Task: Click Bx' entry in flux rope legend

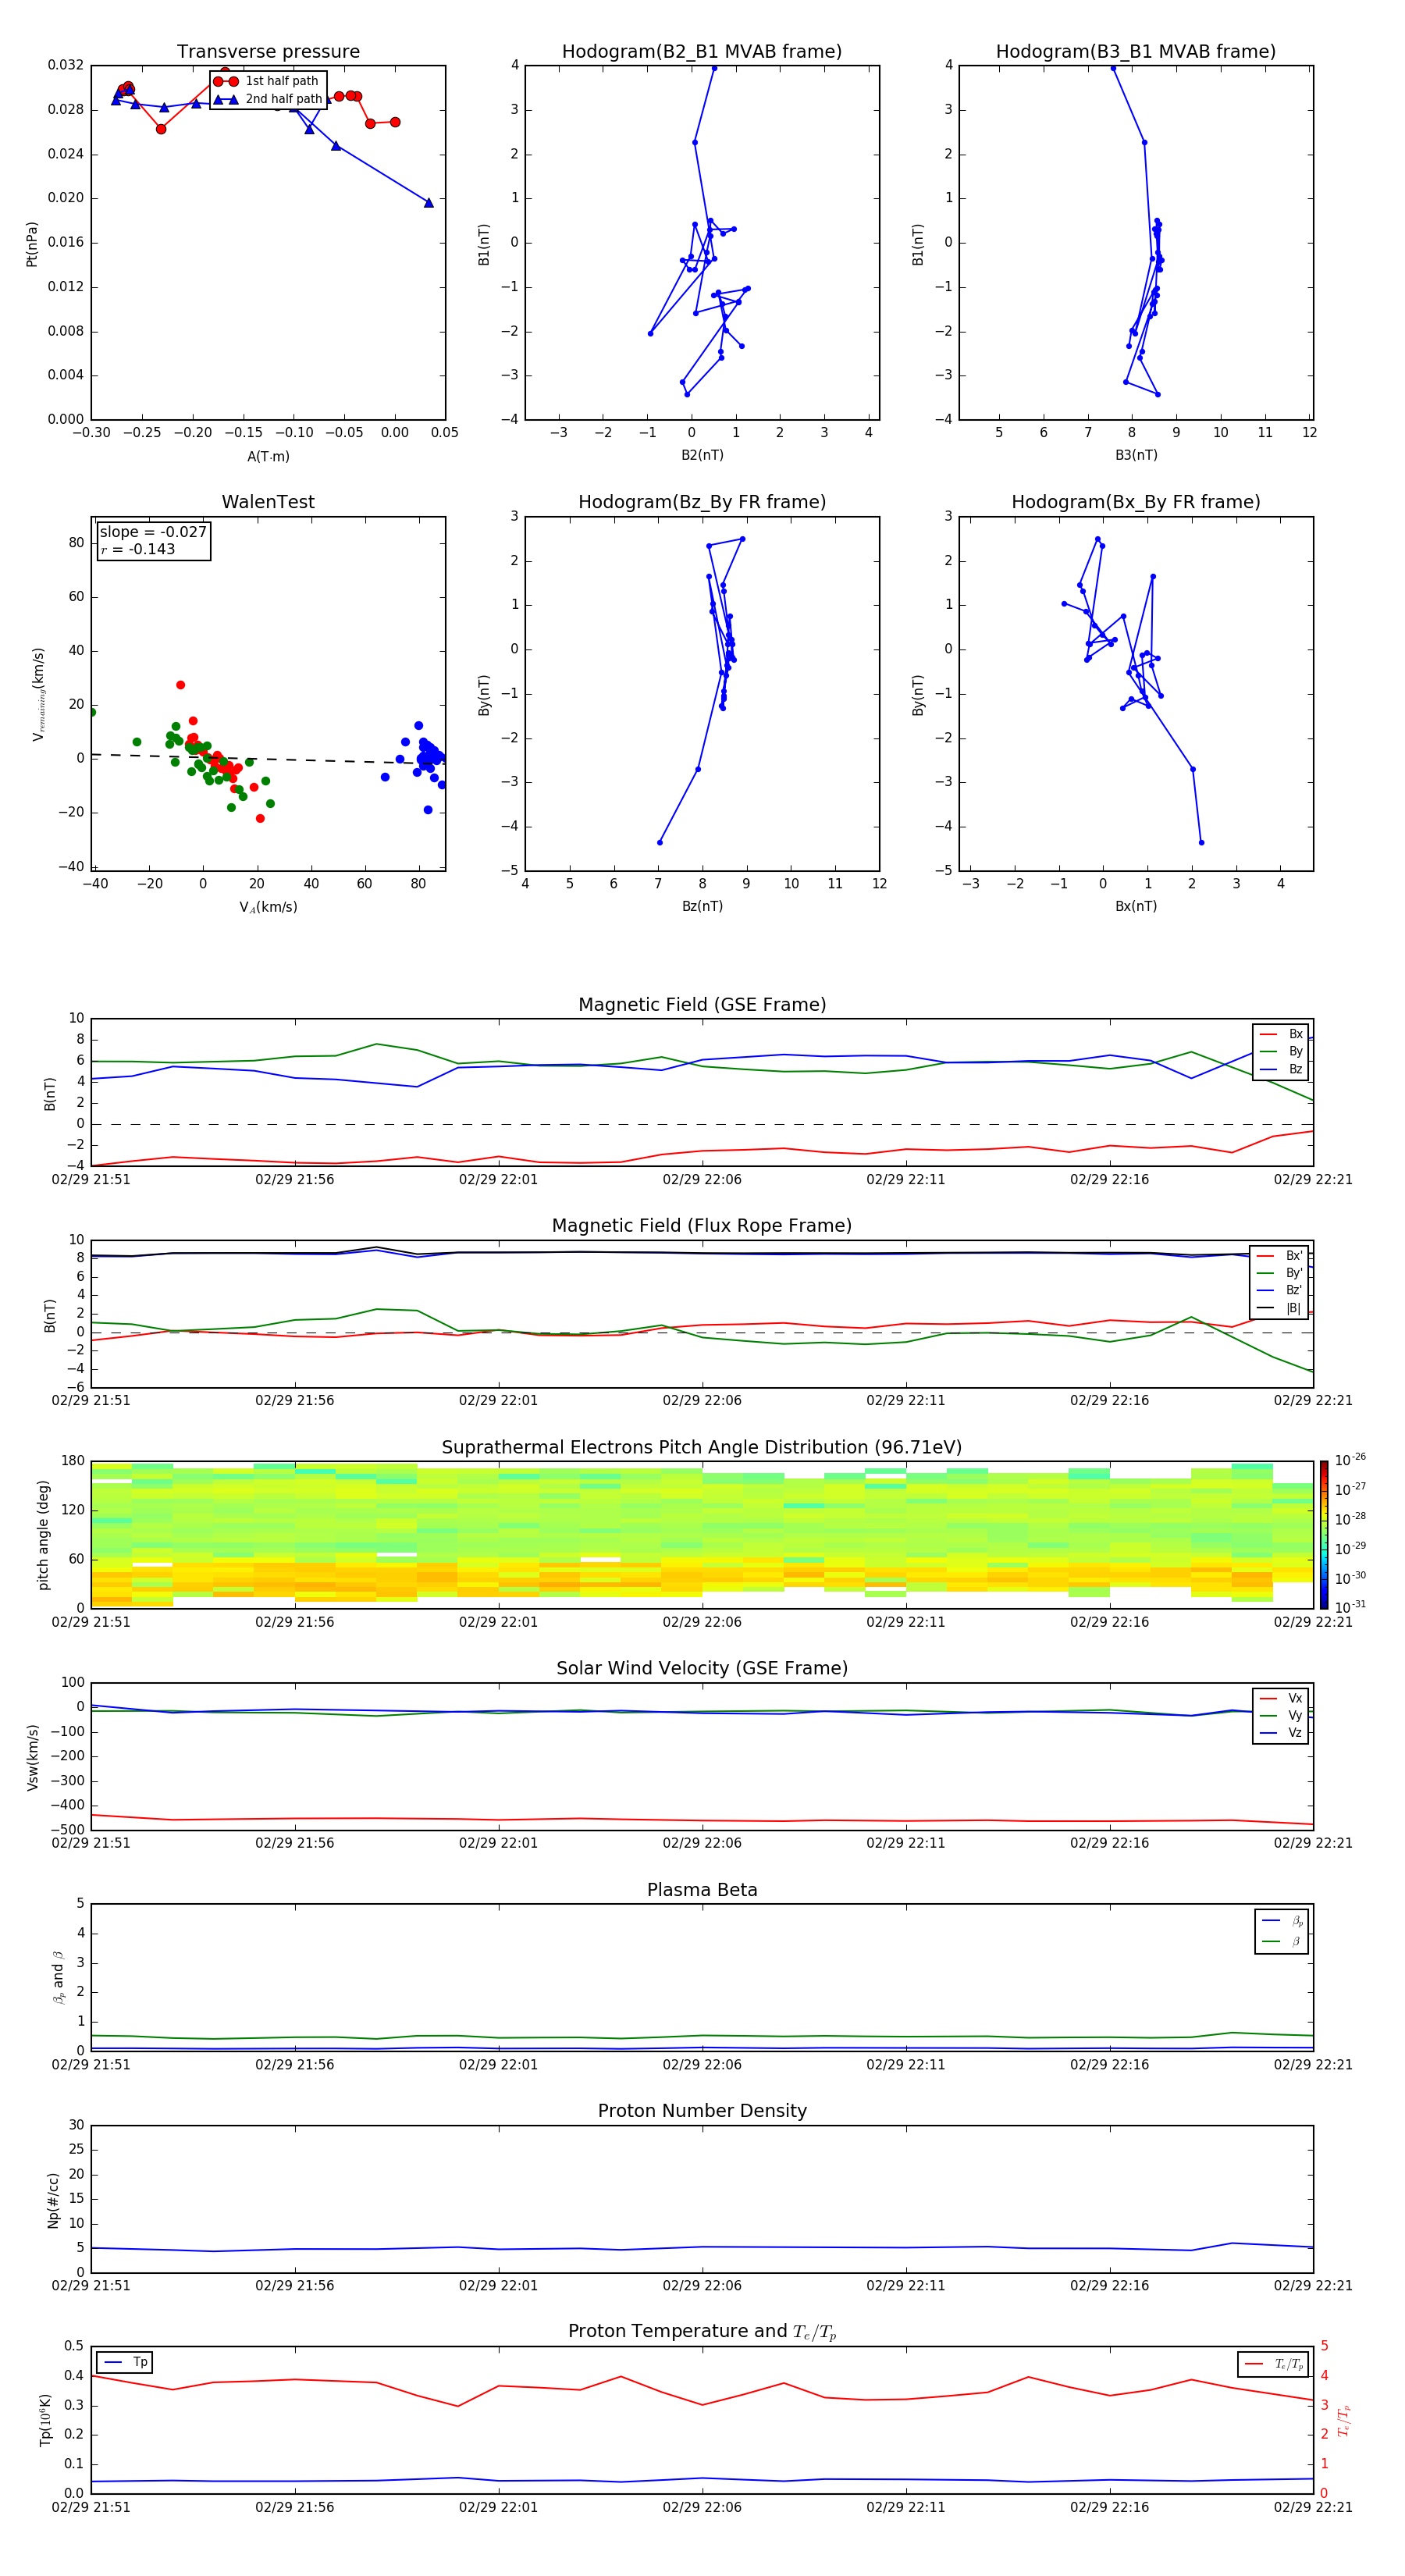Action: [1280, 1256]
